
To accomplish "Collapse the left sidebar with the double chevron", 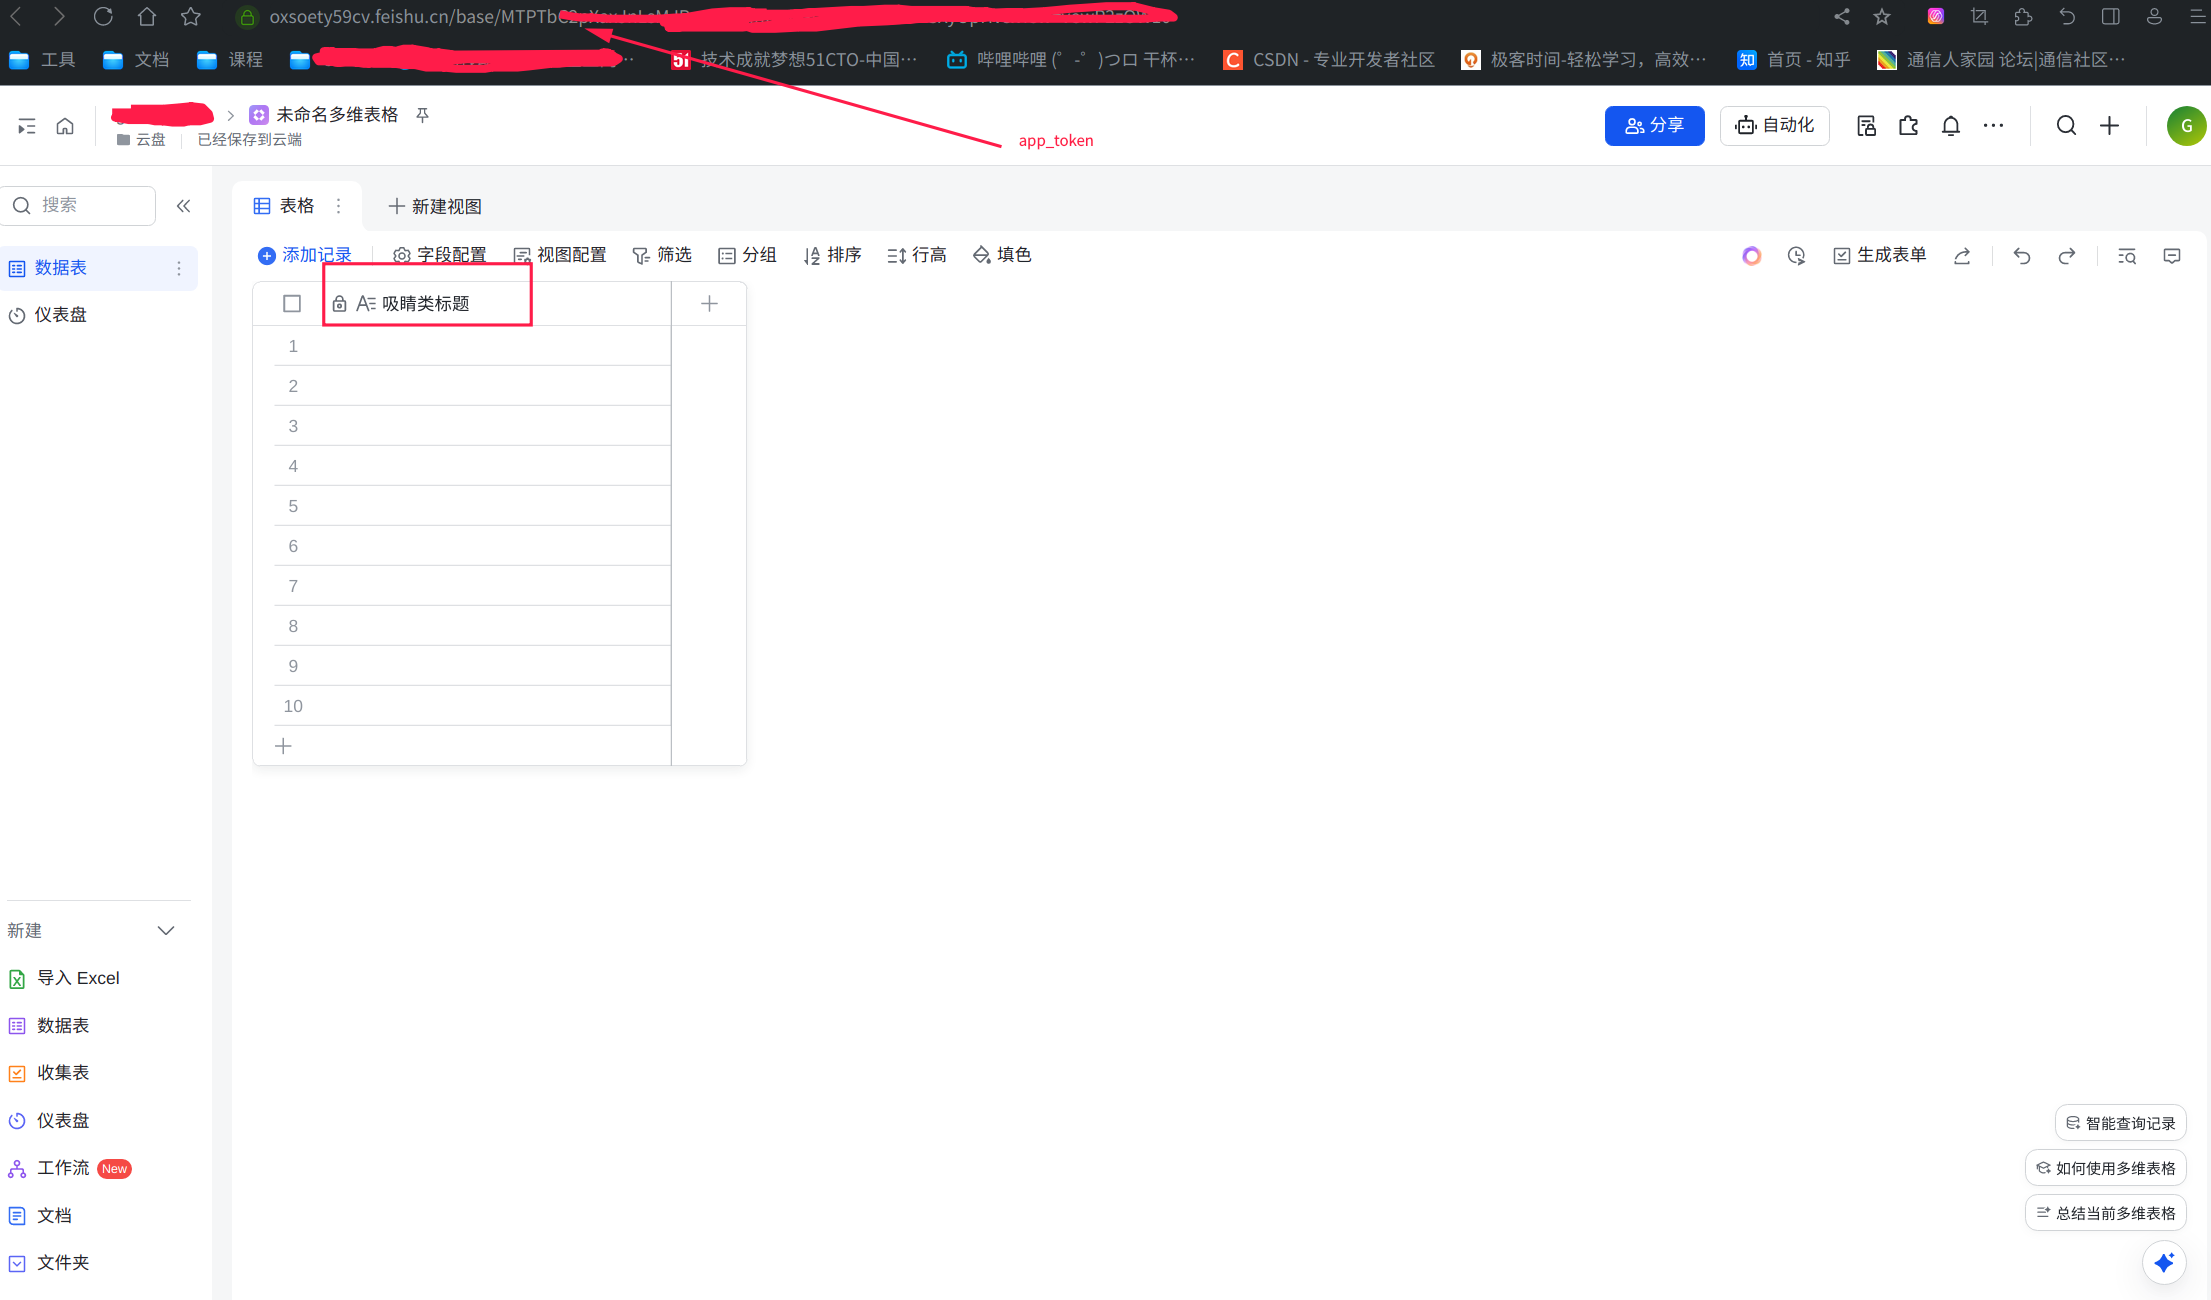I will (x=183, y=206).
